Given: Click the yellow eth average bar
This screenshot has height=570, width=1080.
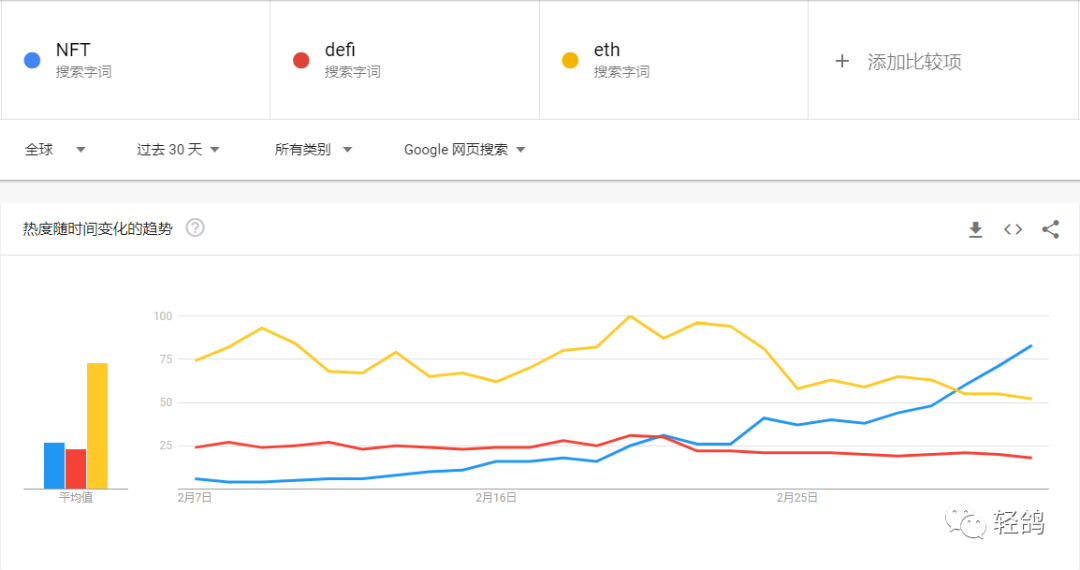Looking at the screenshot, I should click(x=97, y=425).
